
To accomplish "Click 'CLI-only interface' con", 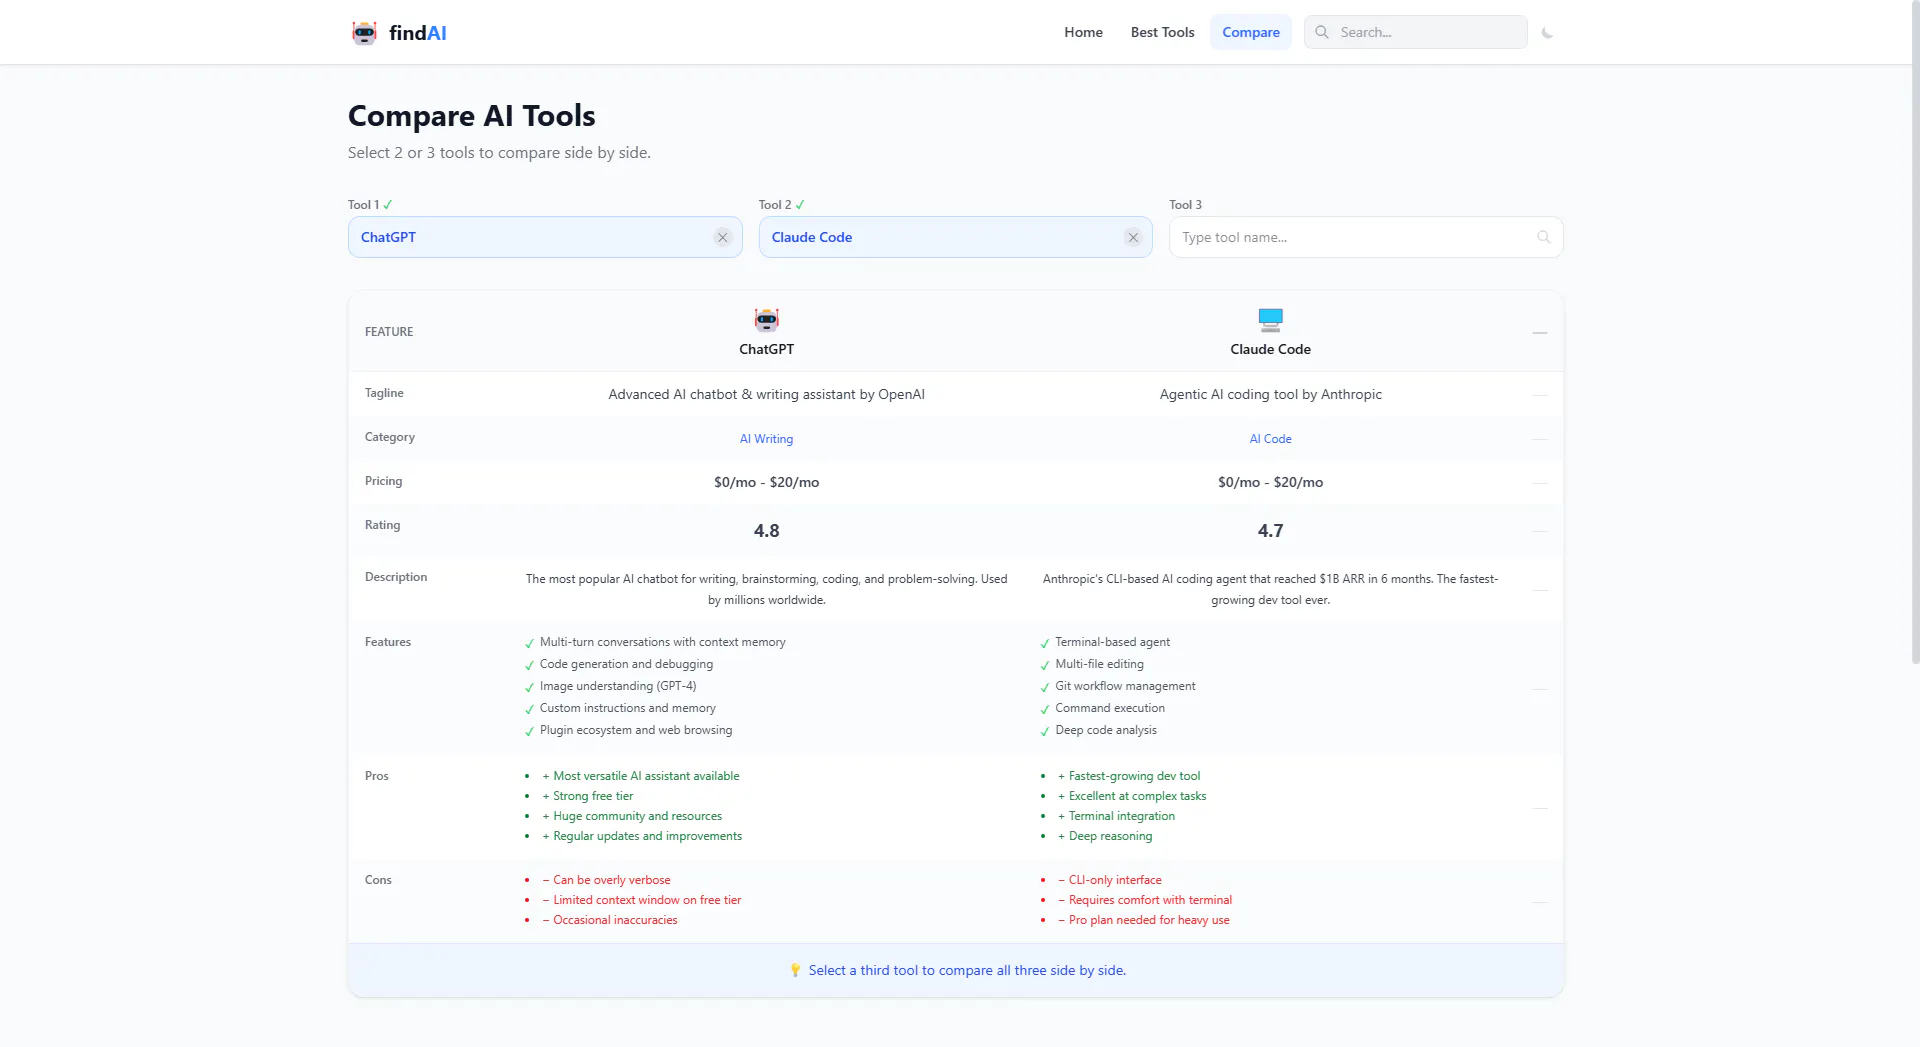I will [x=1115, y=880].
